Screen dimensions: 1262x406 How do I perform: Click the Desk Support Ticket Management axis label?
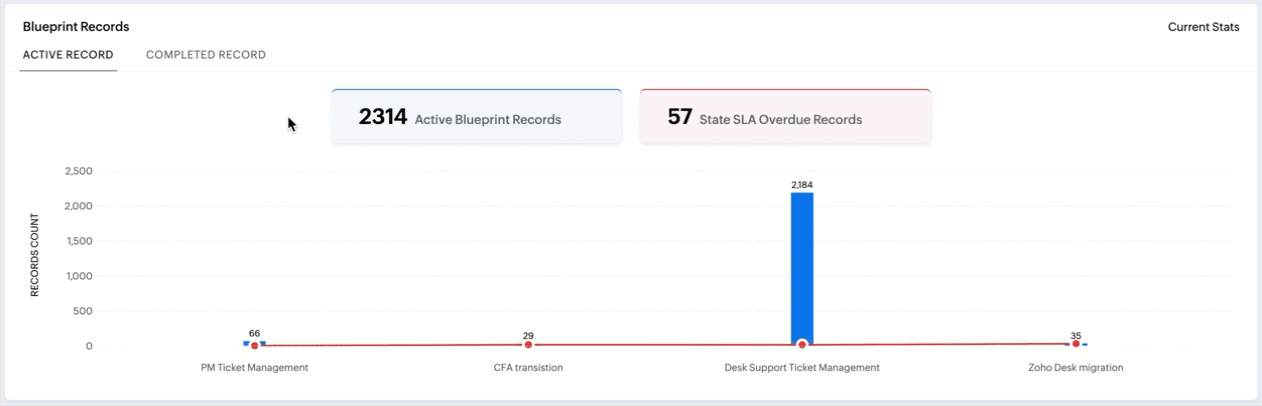click(x=802, y=368)
